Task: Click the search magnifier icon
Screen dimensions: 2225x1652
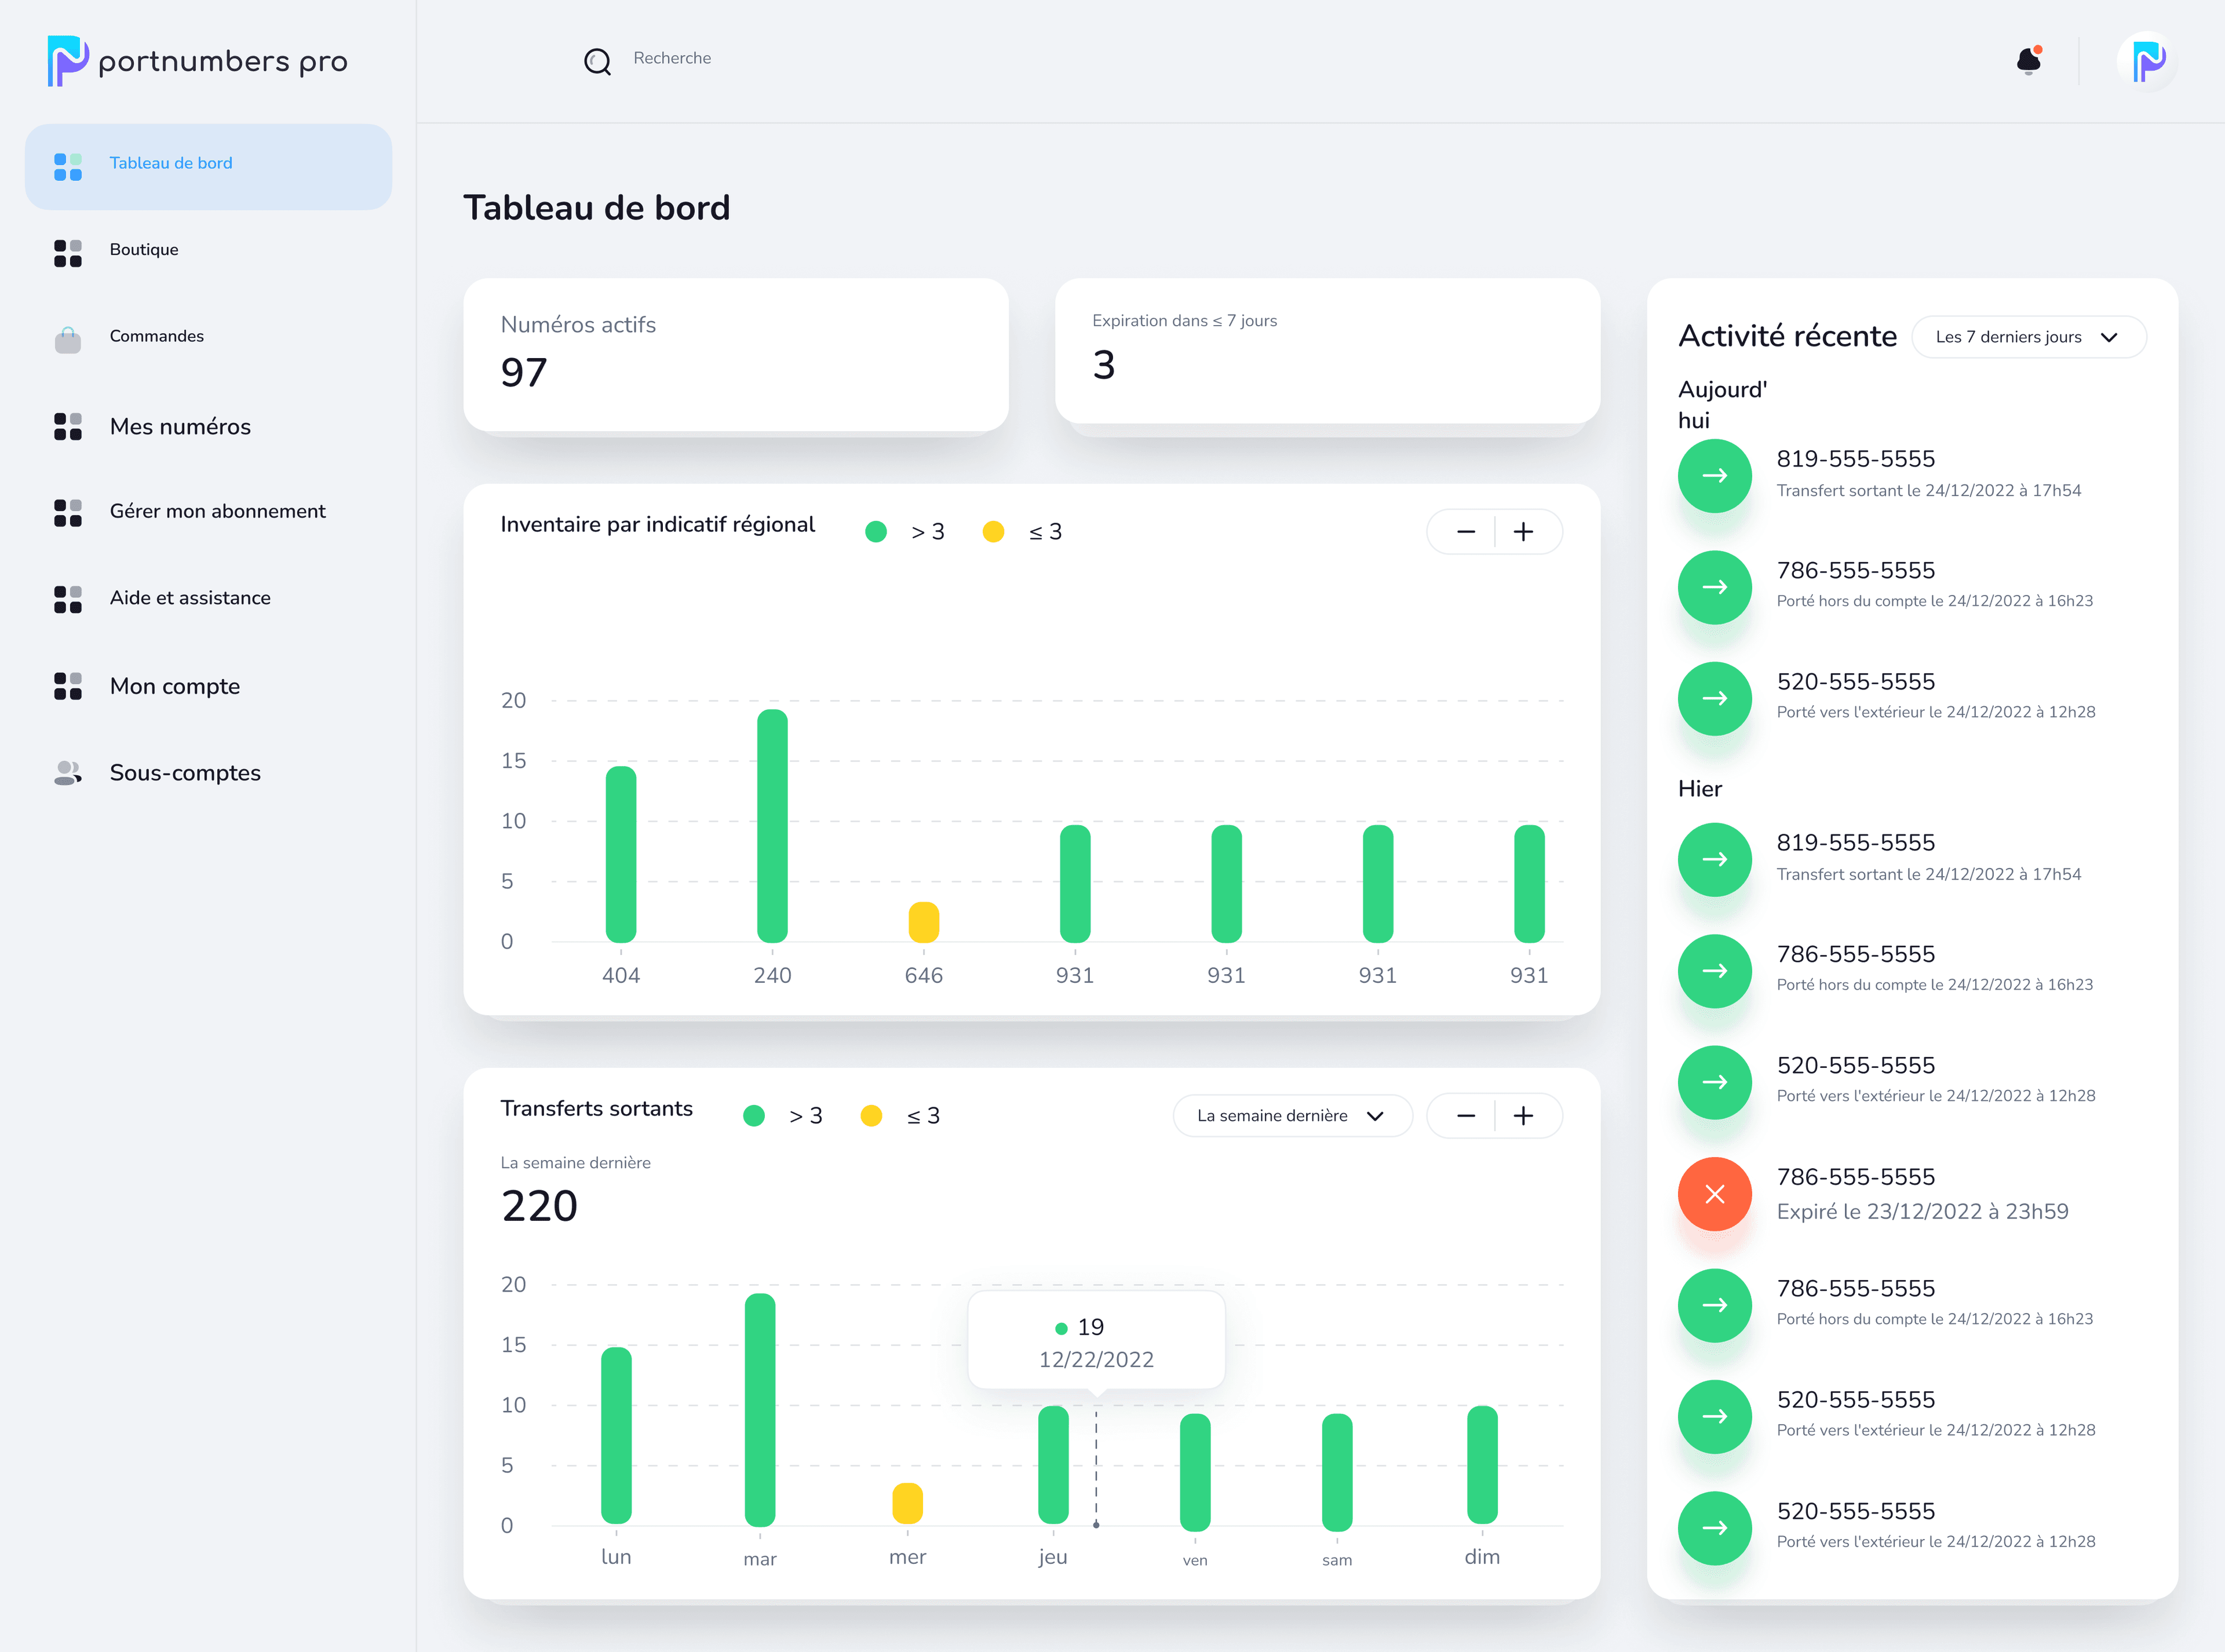Action: 597,62
